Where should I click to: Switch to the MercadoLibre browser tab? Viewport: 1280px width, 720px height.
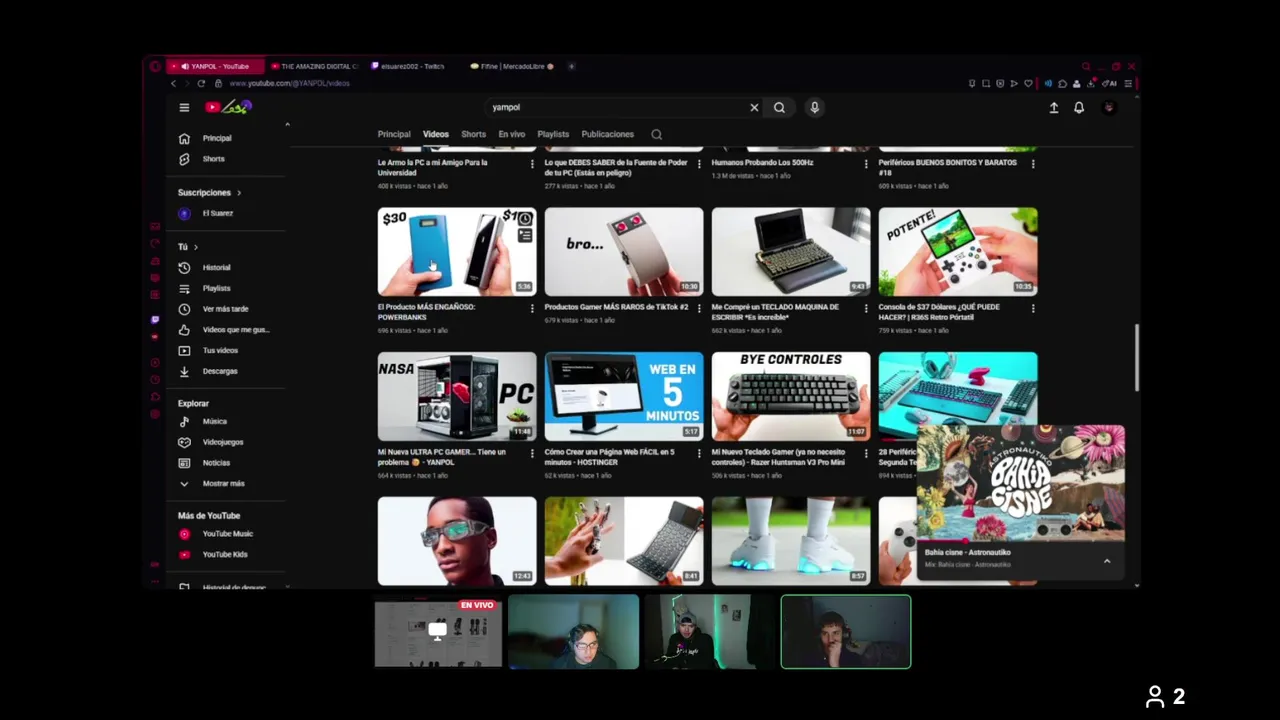pos(512,66)
